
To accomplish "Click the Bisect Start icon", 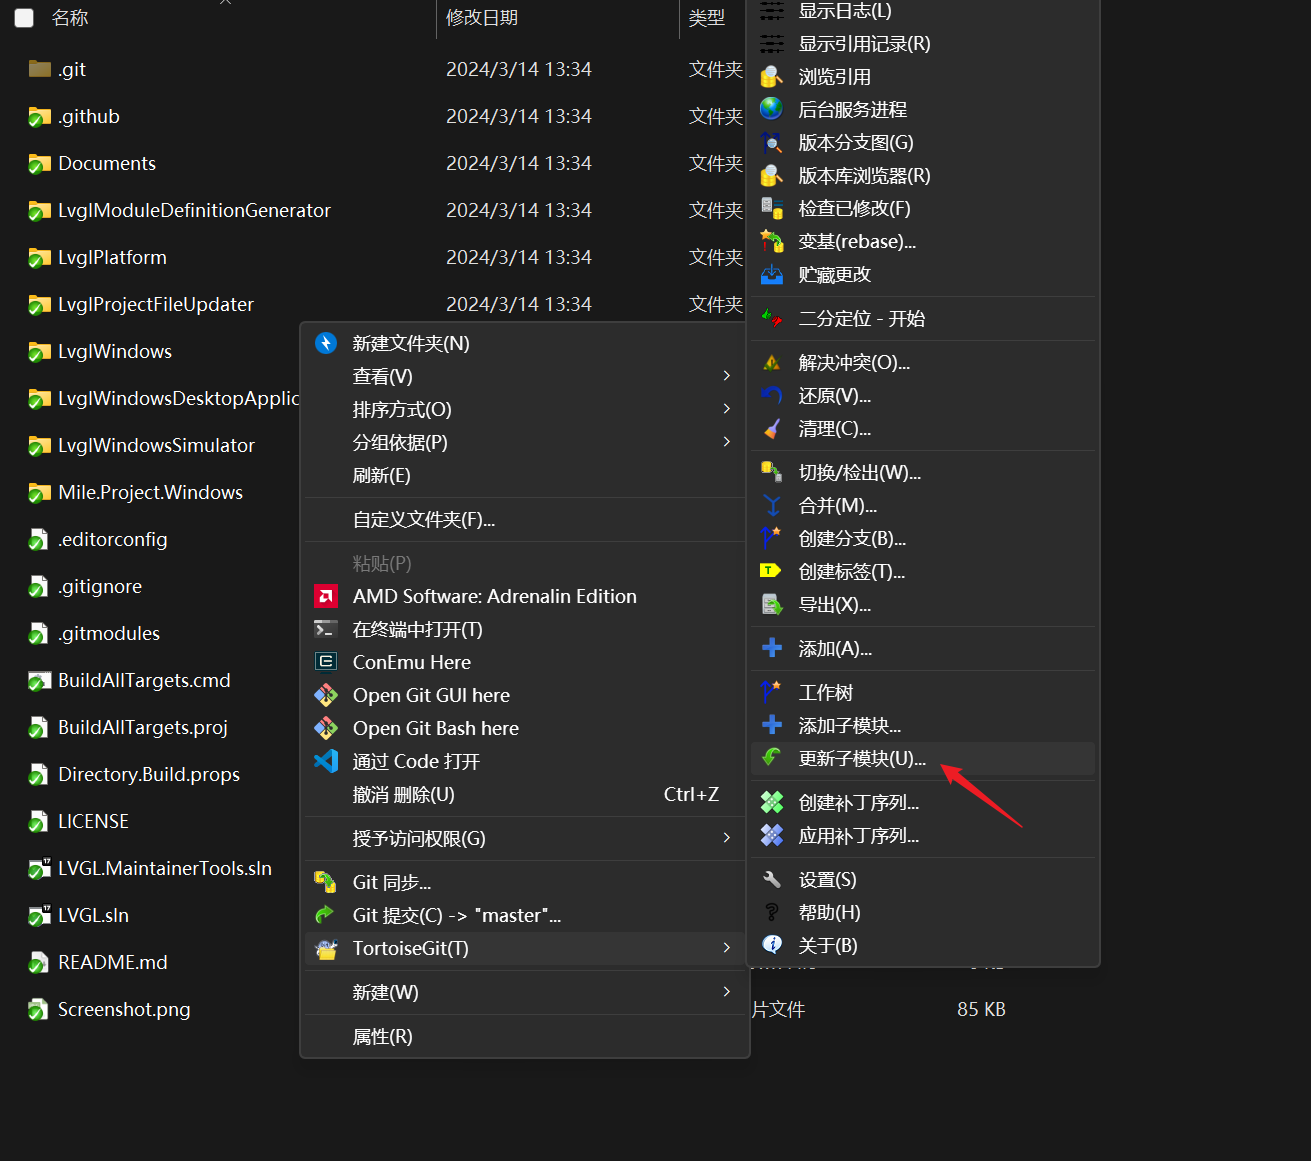I will coord(772,319).
